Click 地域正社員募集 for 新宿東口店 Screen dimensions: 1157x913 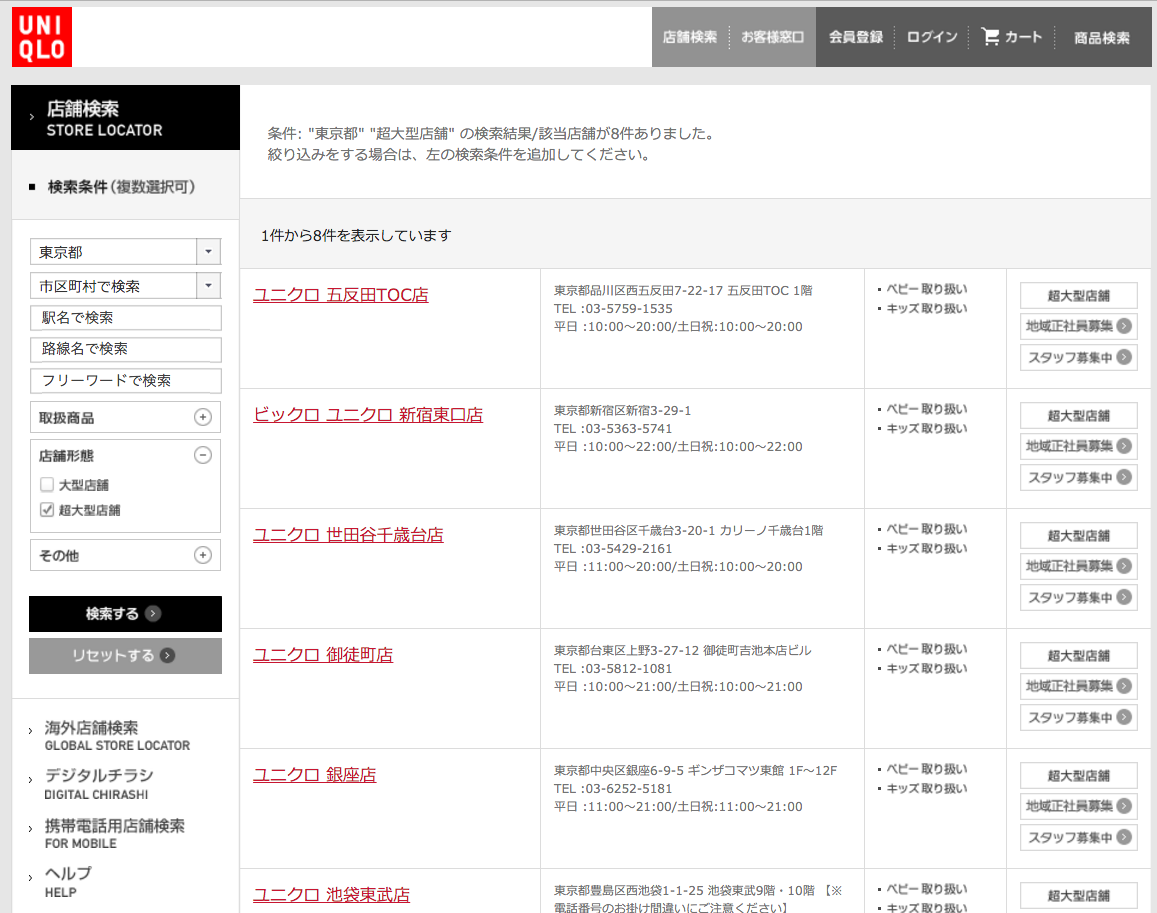tap(1079, 446)
